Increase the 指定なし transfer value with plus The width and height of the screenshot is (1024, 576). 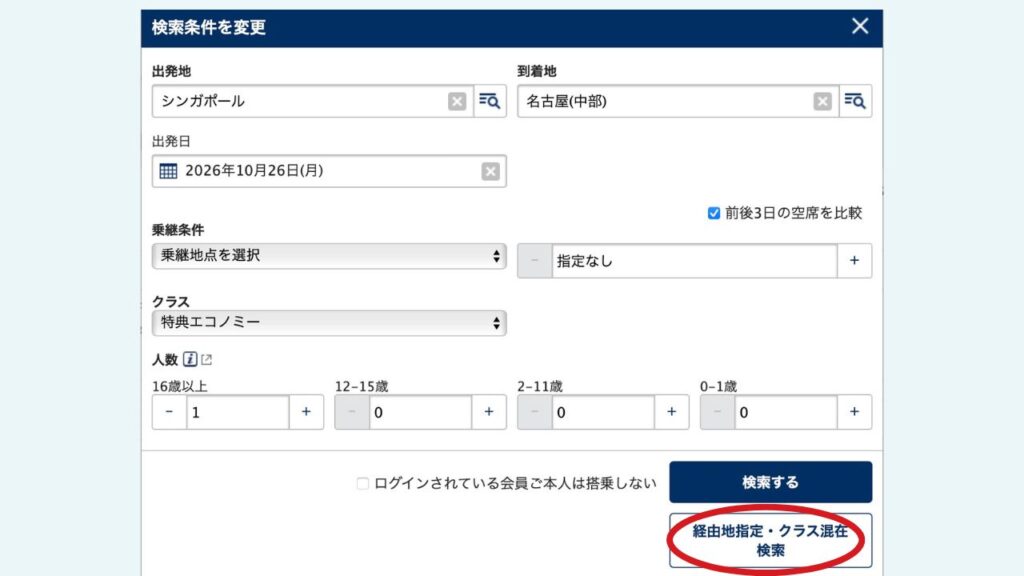pyautogui.click(x=854, y=260)
